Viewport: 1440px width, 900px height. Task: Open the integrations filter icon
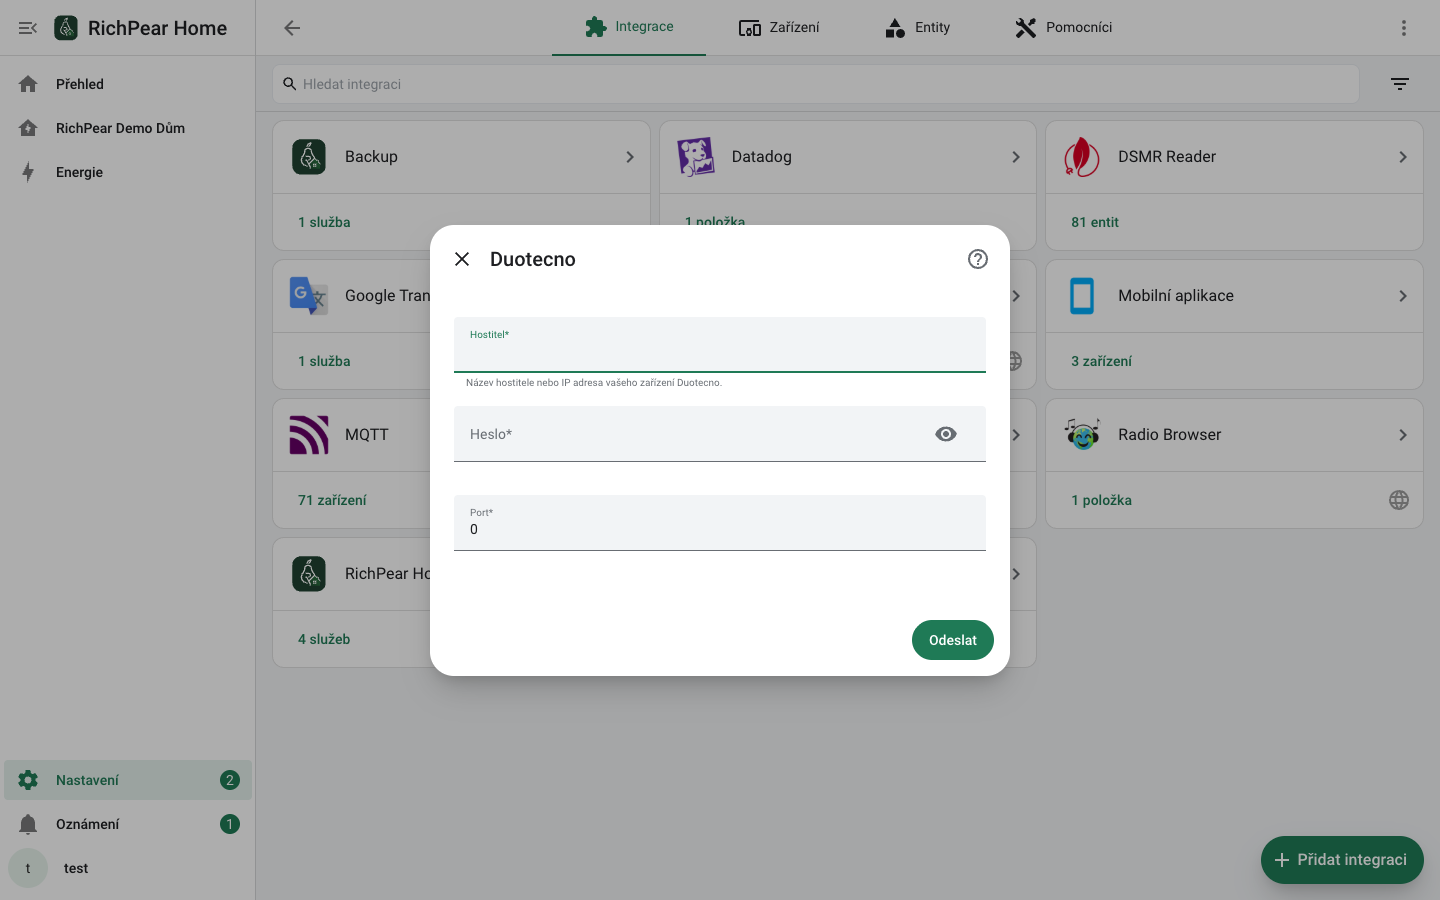click(1400, 84)
